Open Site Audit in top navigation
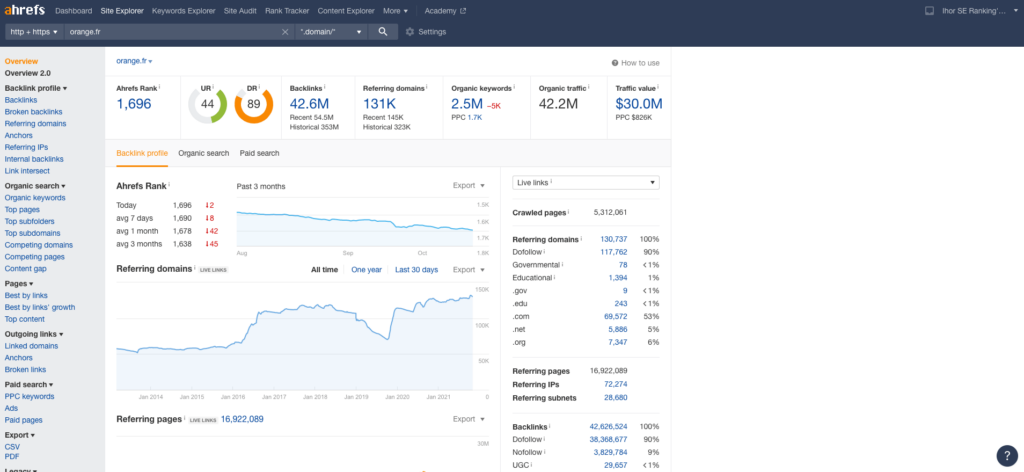This screenshot has width=1024, height=472. point(240,11)
